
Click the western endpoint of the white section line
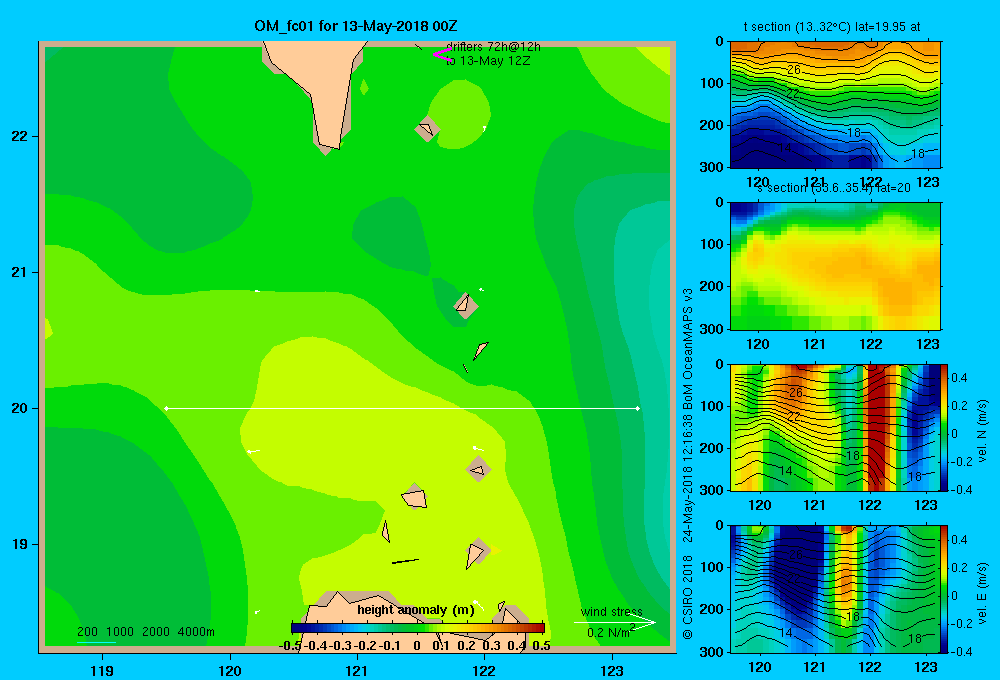click(166, 408)
